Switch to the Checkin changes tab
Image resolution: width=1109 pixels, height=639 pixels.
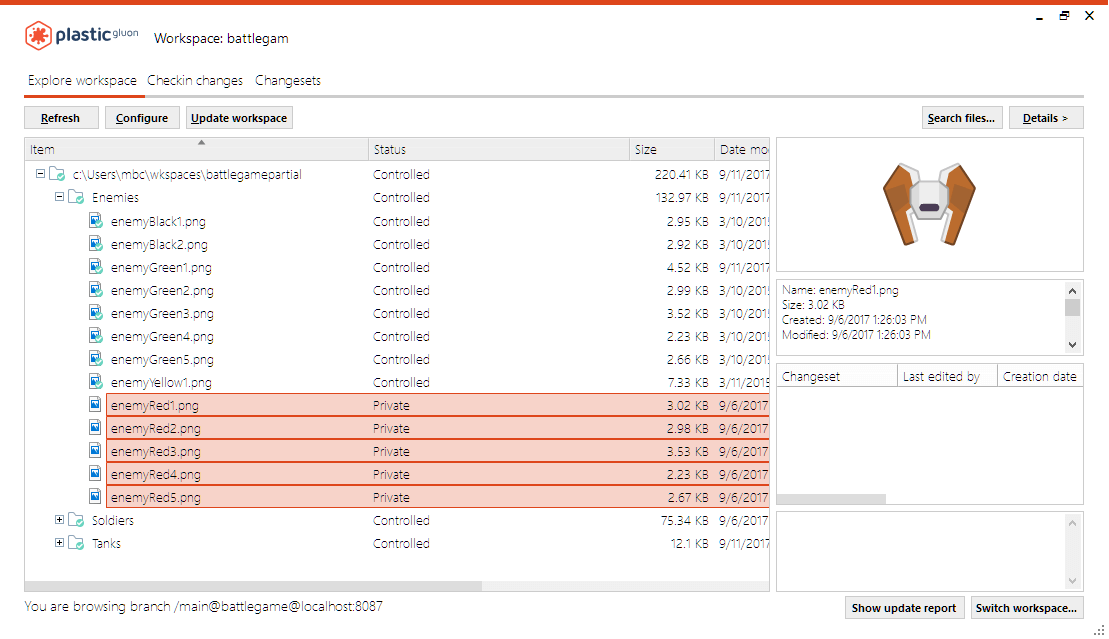pos(194,81)
